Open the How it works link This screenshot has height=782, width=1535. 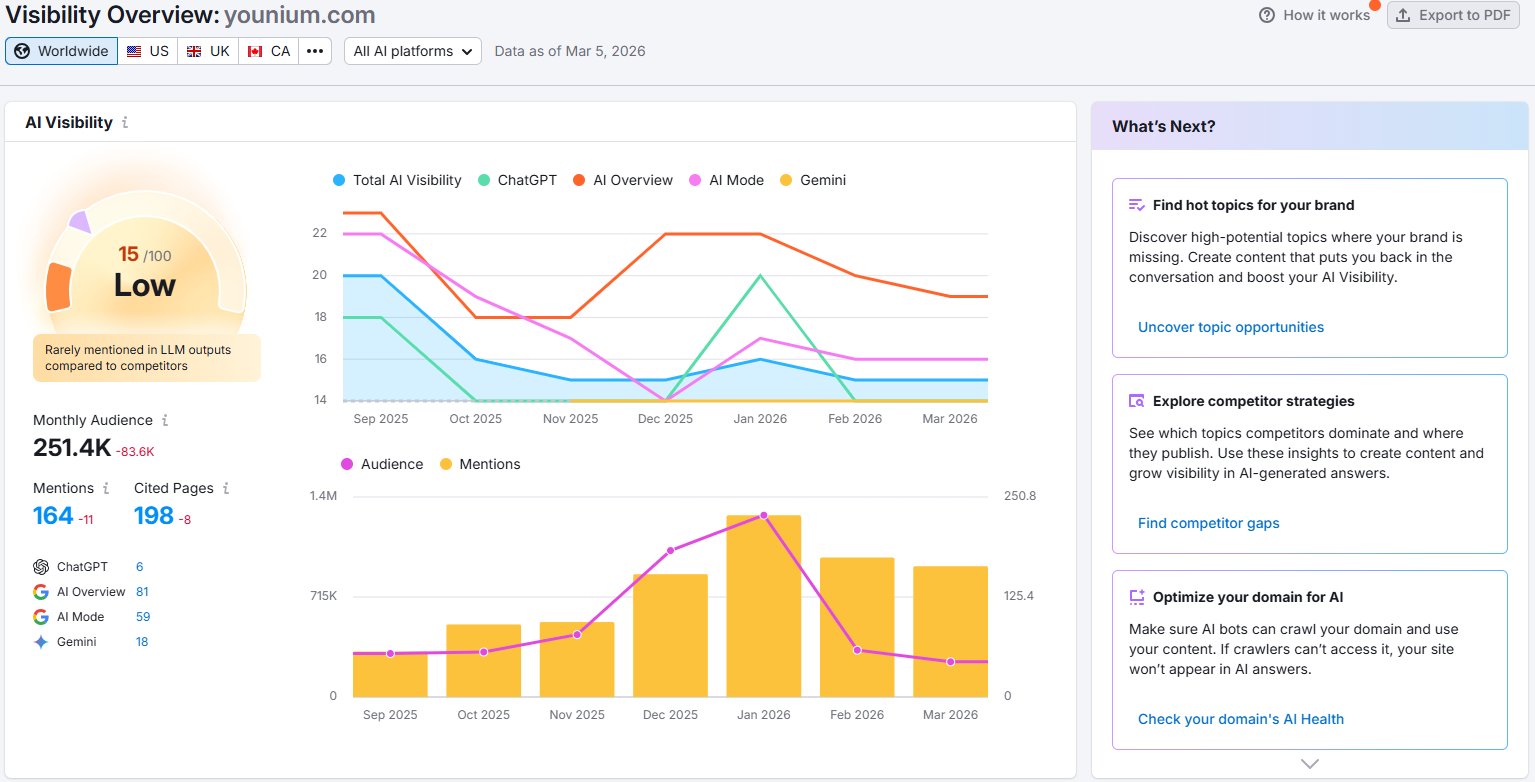pyautogui.click(x=1315, y=15)
